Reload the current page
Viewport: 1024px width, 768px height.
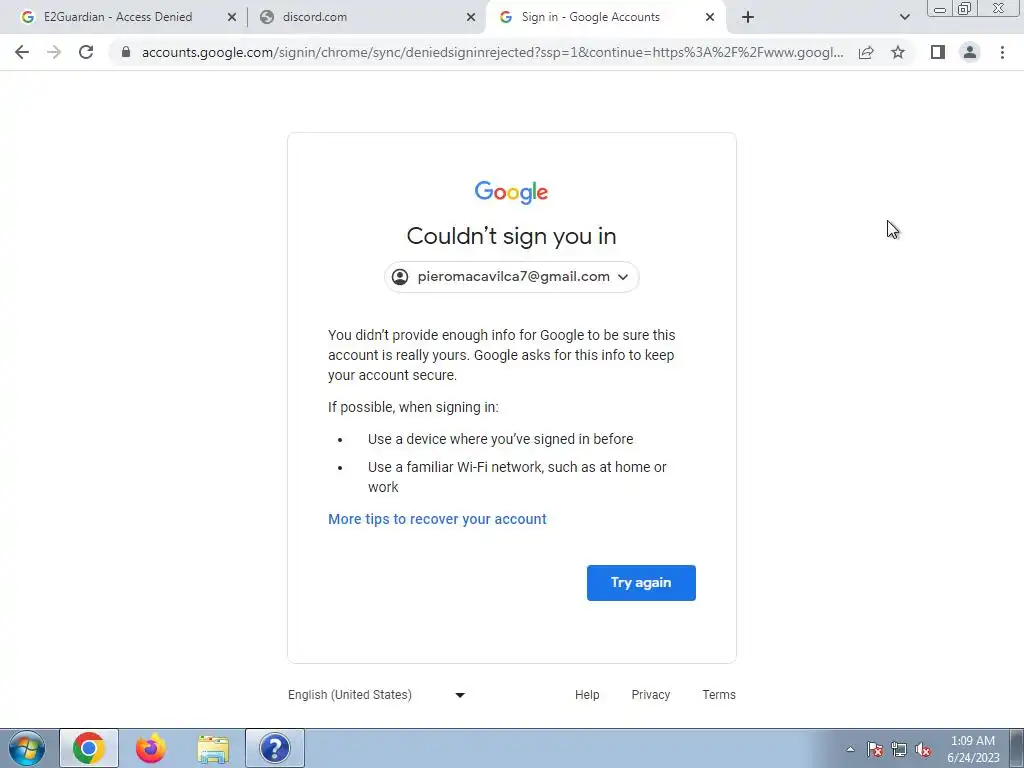pyautogui.click(x=86, y=52)
